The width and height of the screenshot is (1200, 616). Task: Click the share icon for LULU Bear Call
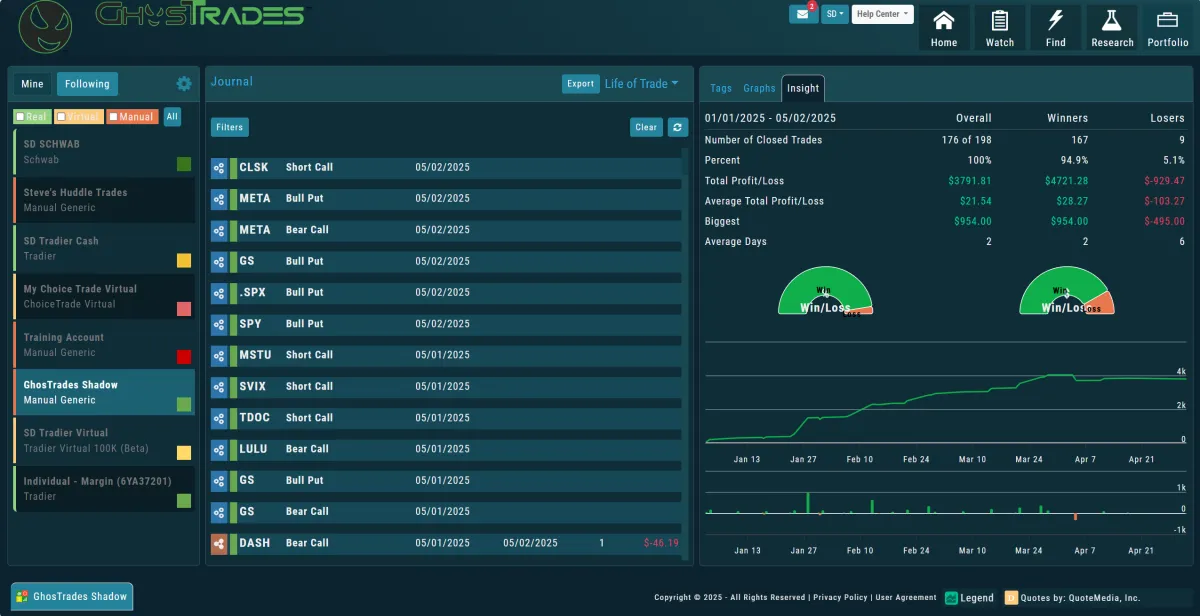219,449
